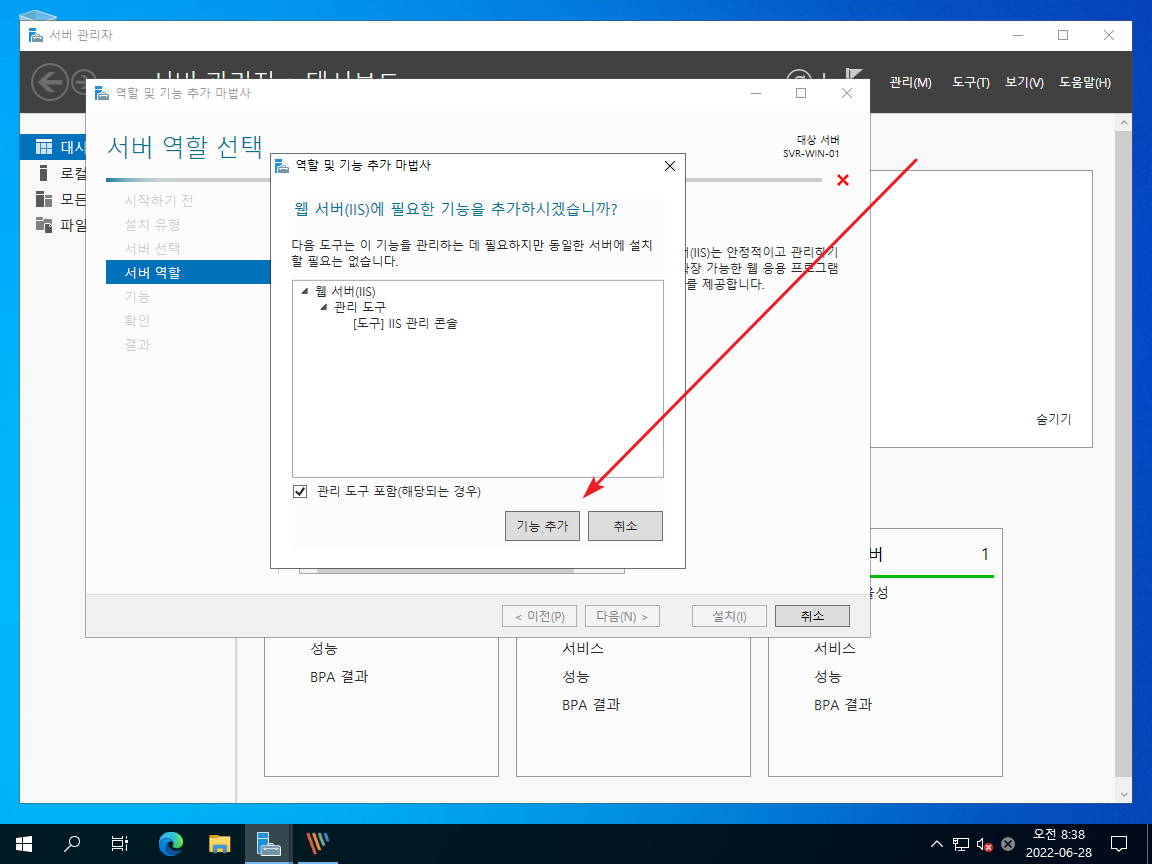Click the wizard window's title bar icon
Screen dimensions: 1152x864
click(x=102, y=93)
